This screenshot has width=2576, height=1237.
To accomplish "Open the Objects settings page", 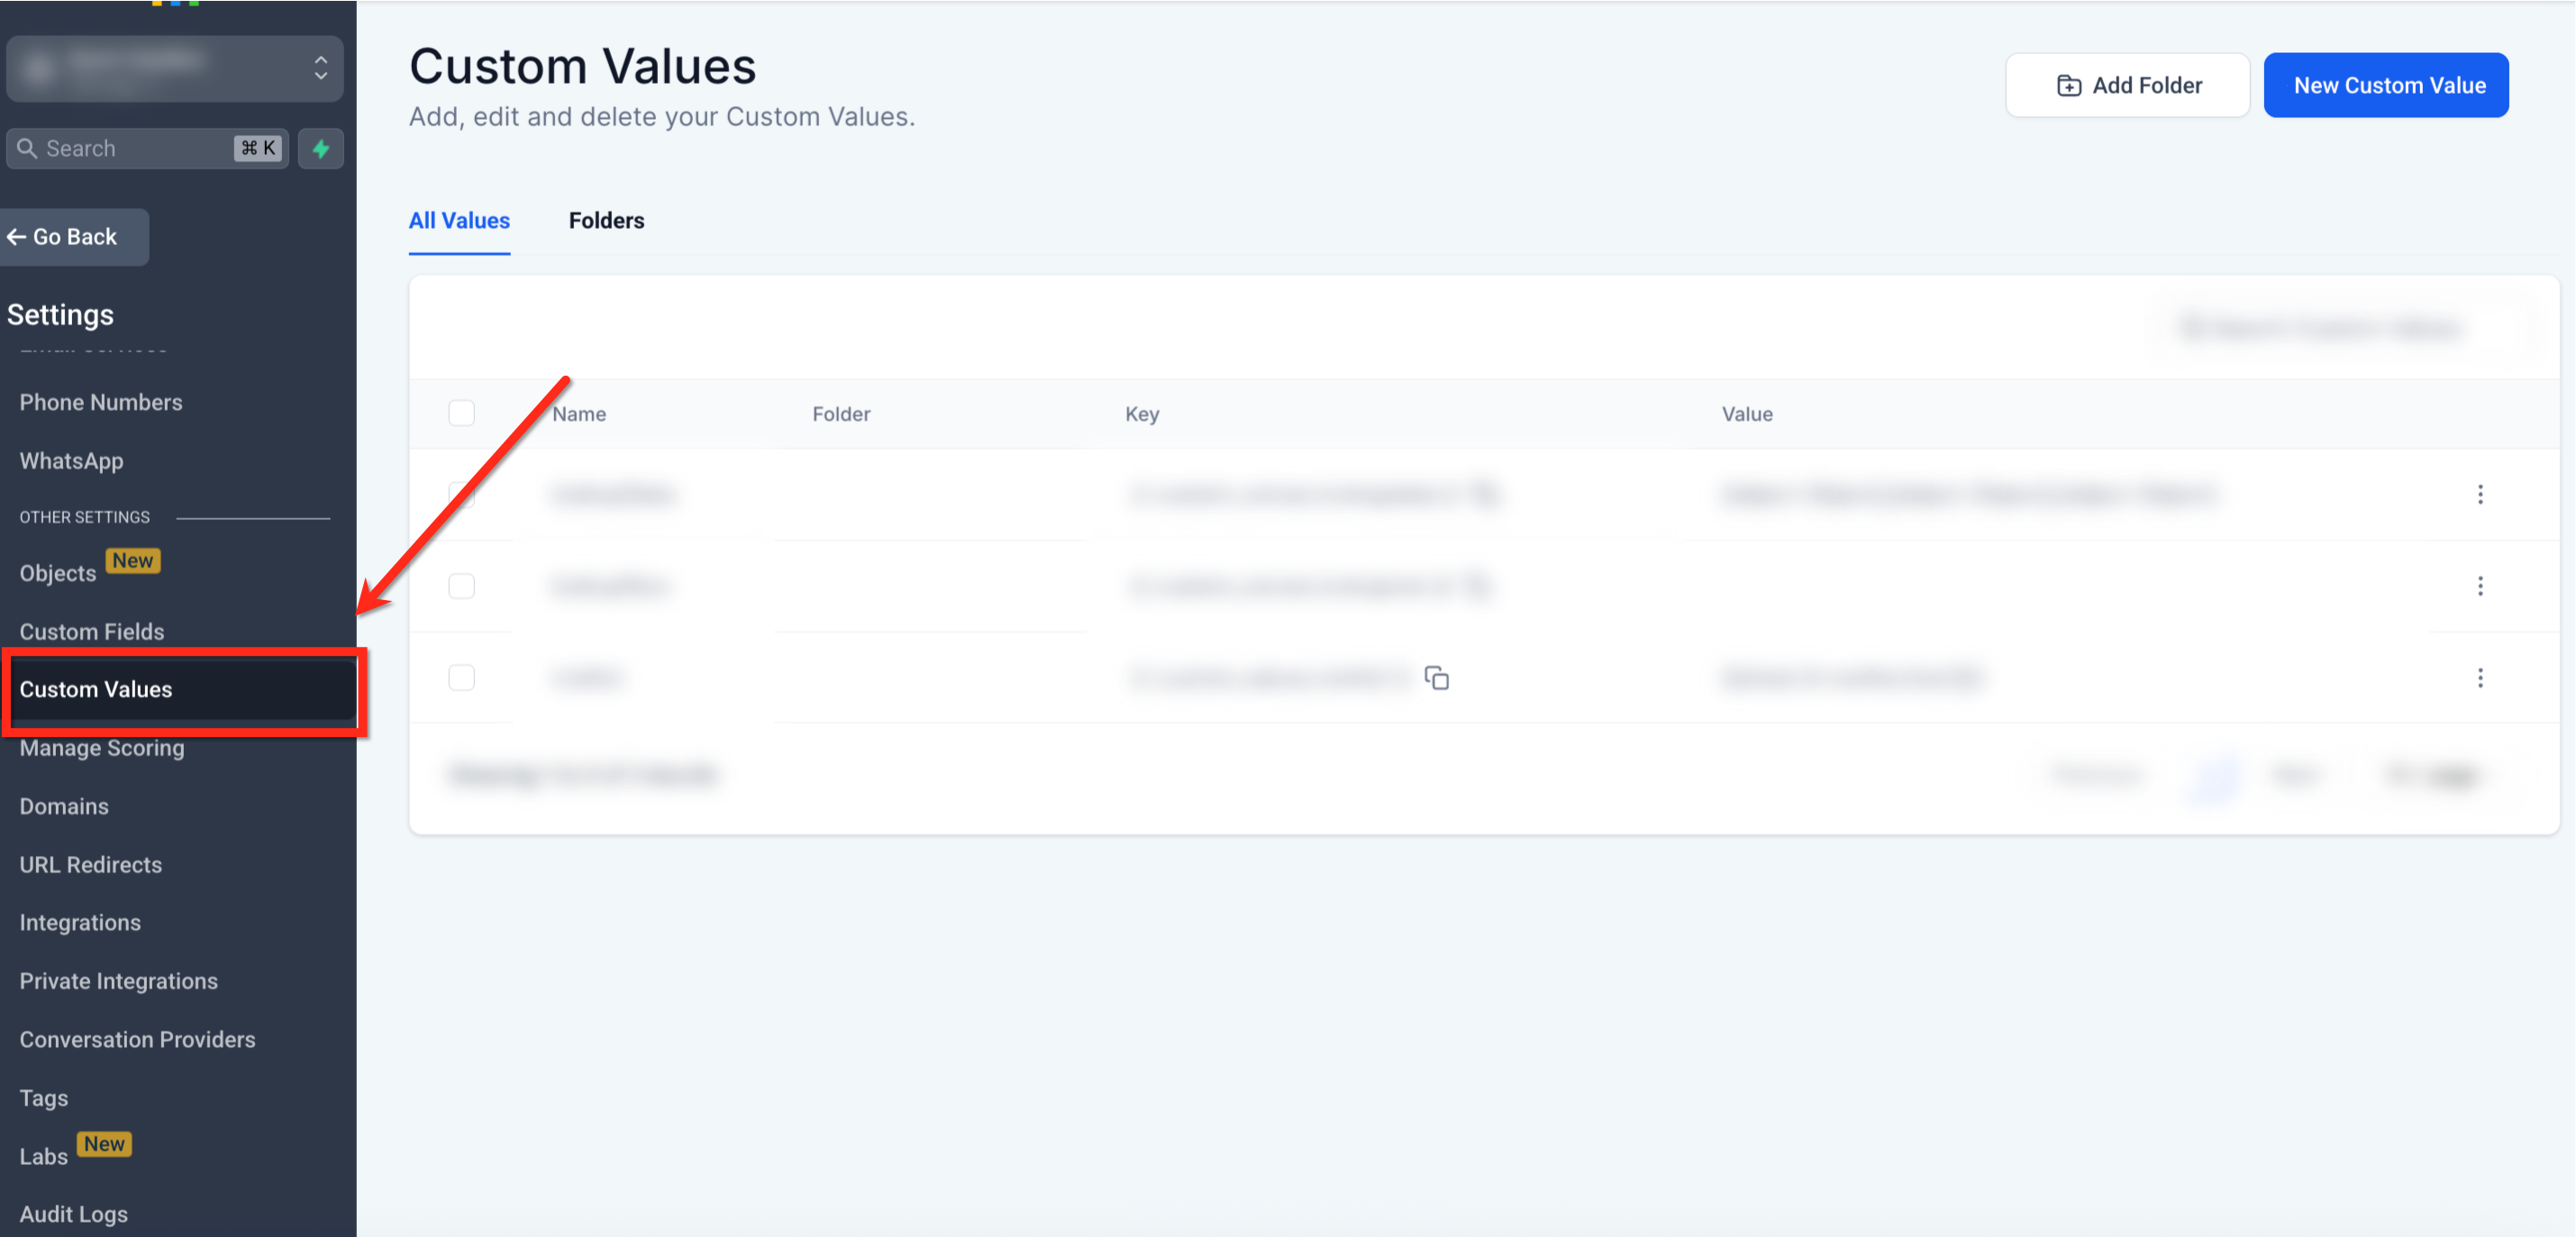I will tap(58, 573).
